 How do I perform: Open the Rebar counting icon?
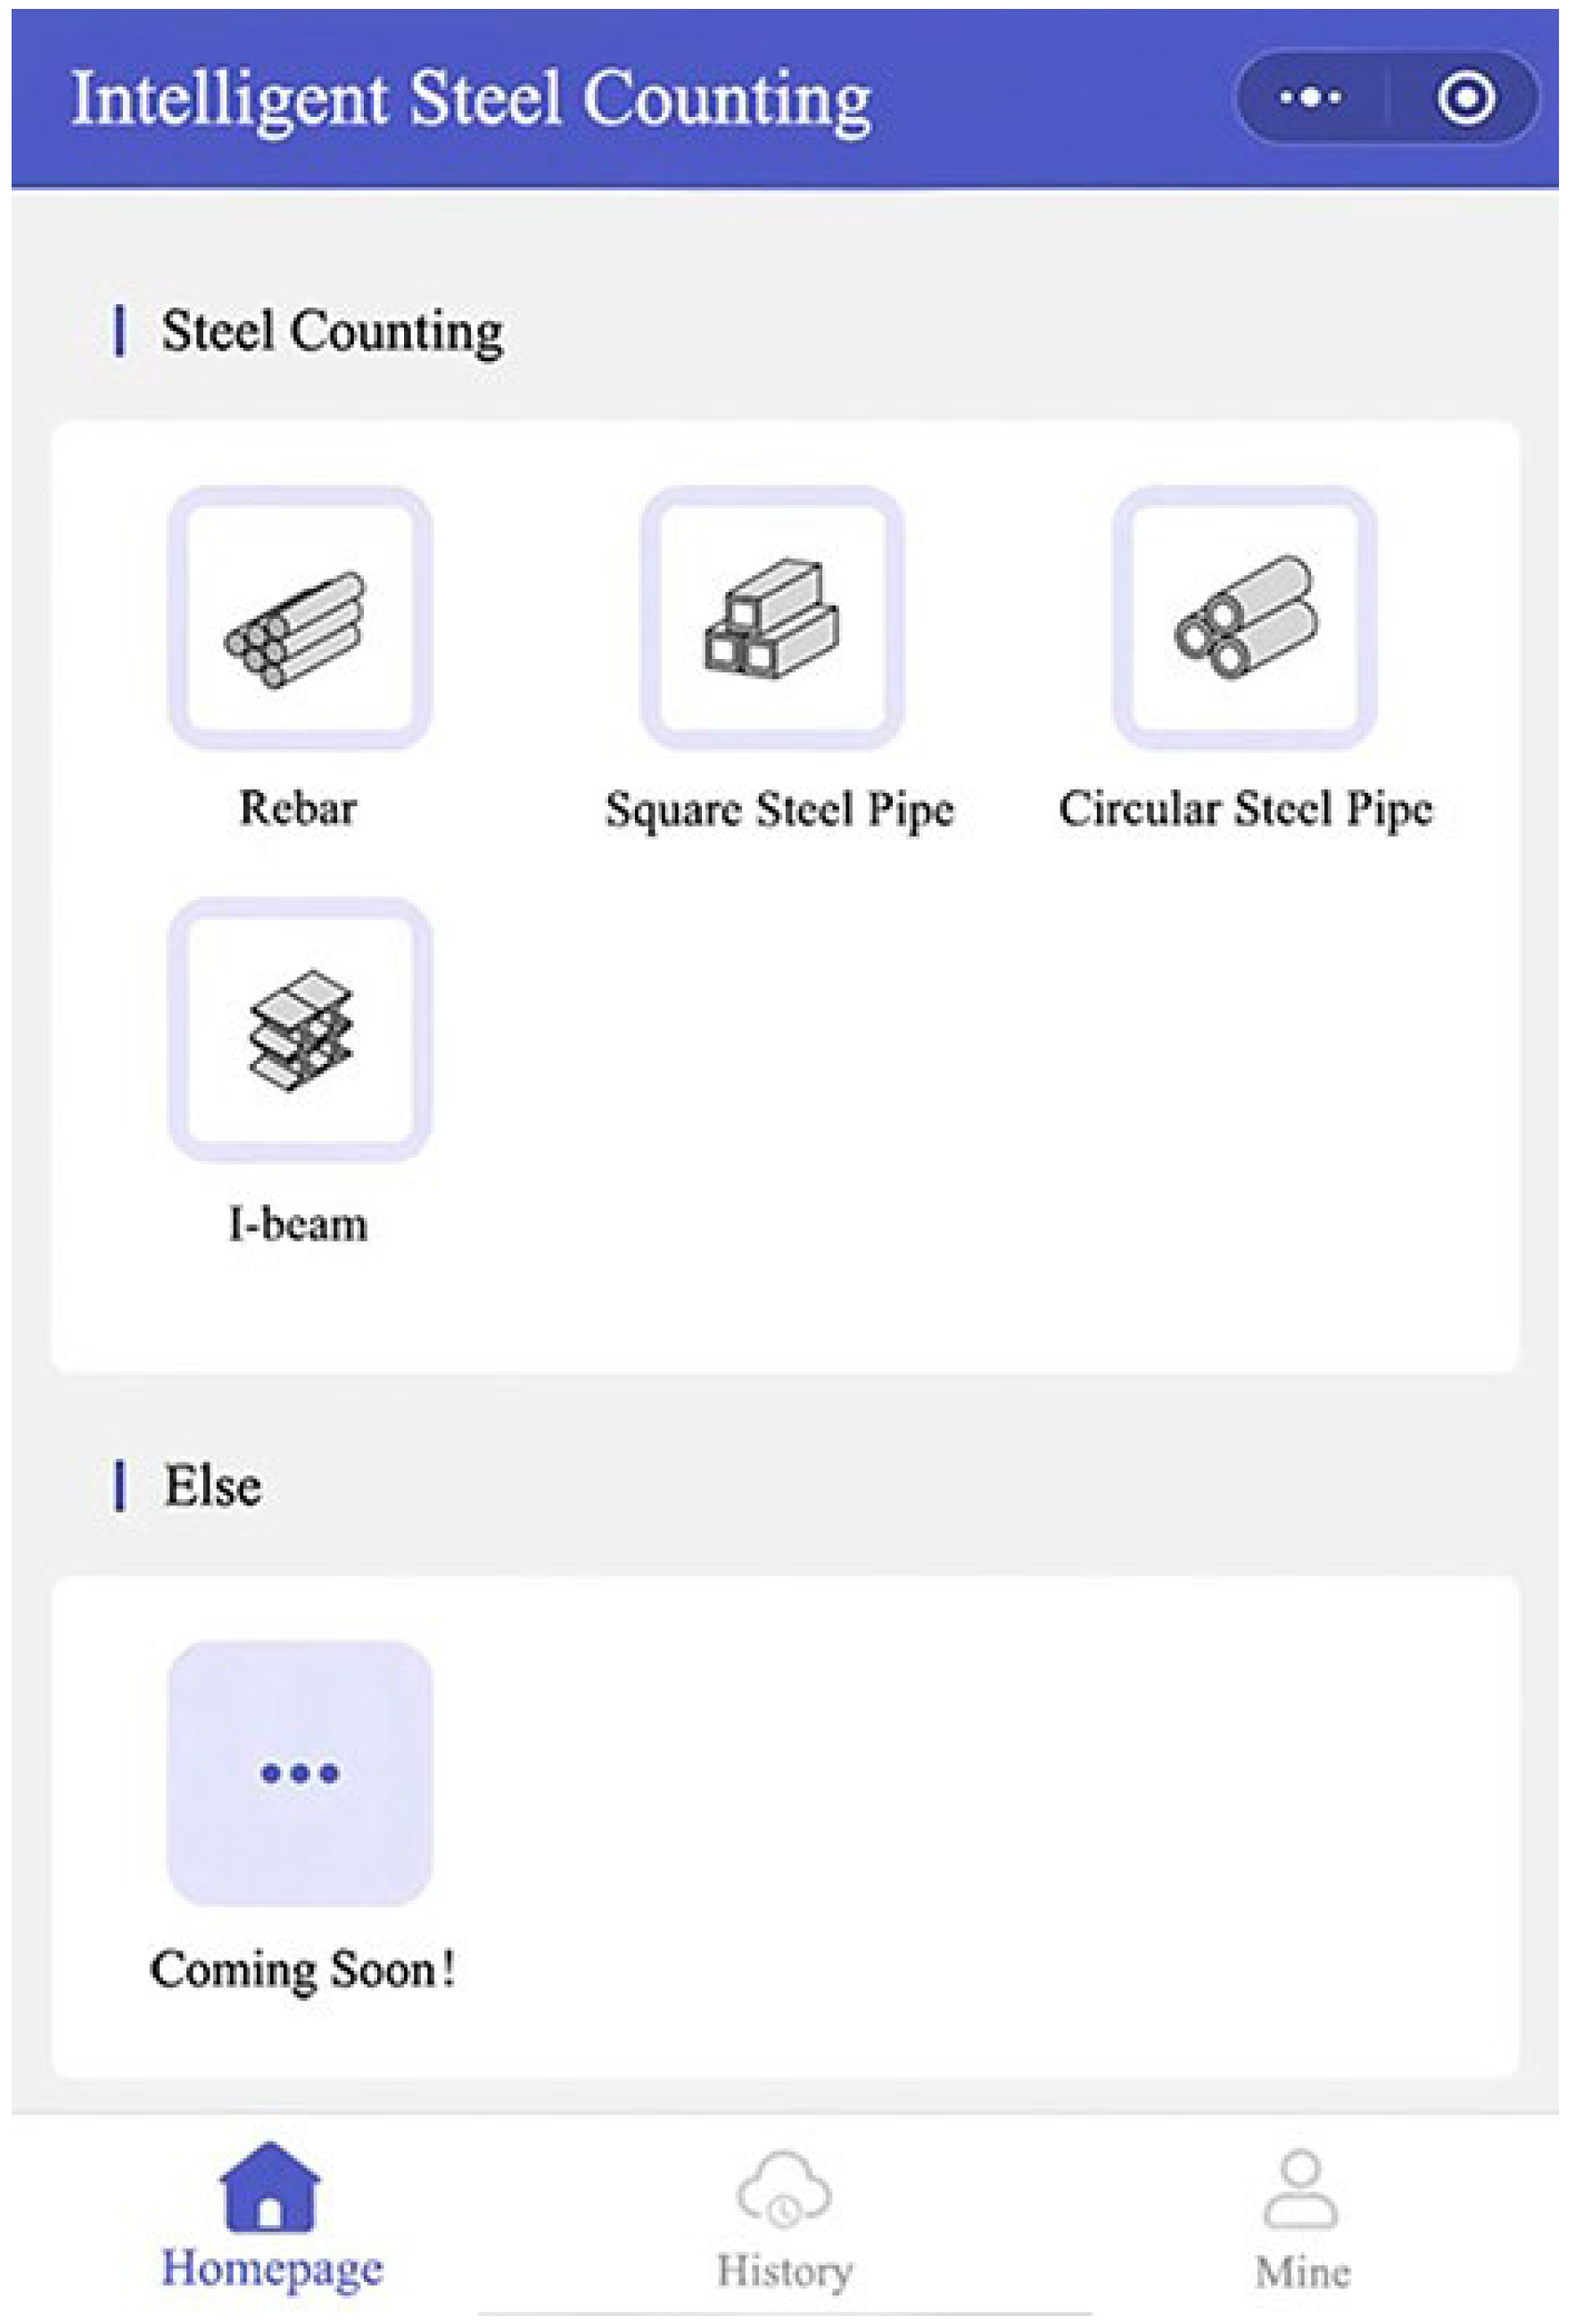coord(299,617)
